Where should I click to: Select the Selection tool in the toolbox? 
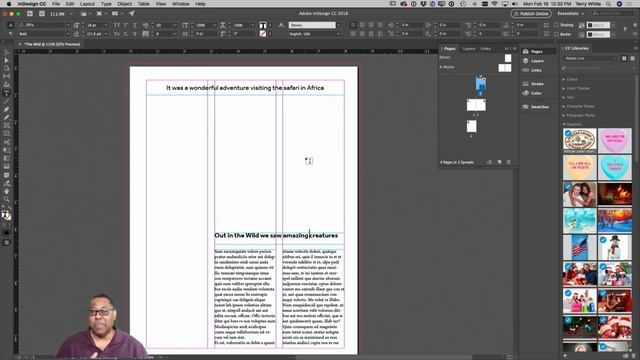(x=6, y=53)
